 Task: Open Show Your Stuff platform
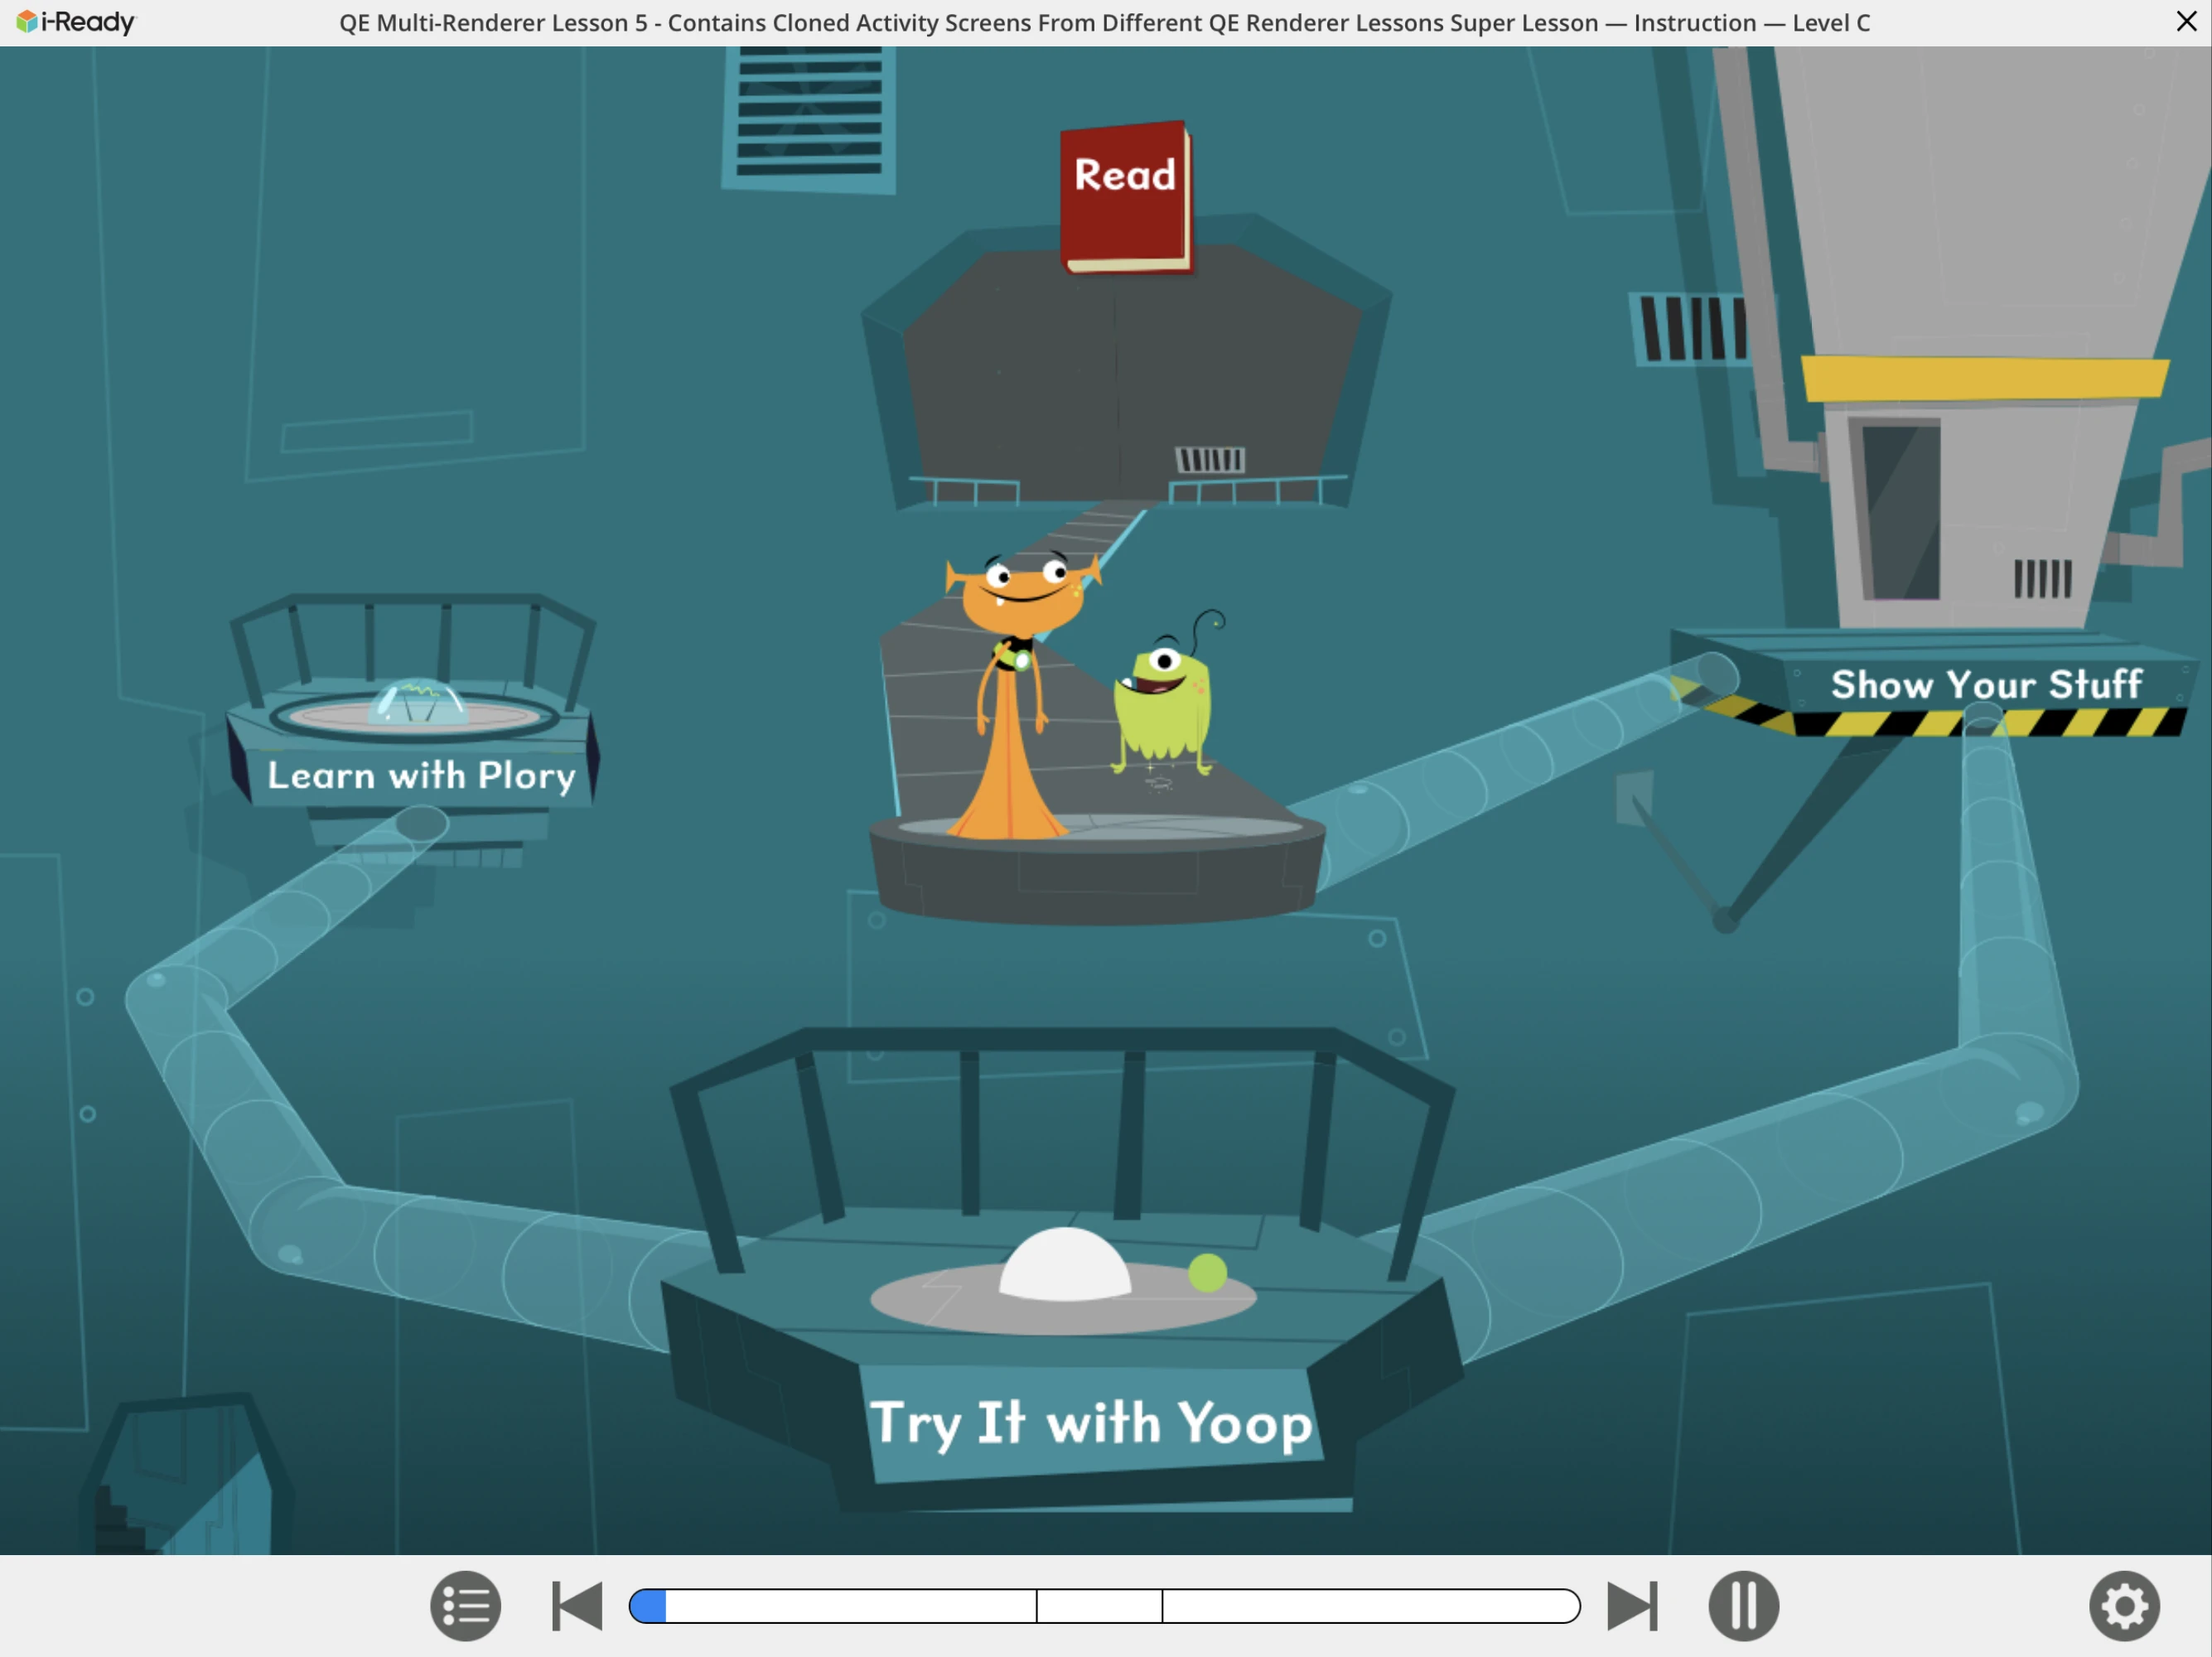(1985, 685)
